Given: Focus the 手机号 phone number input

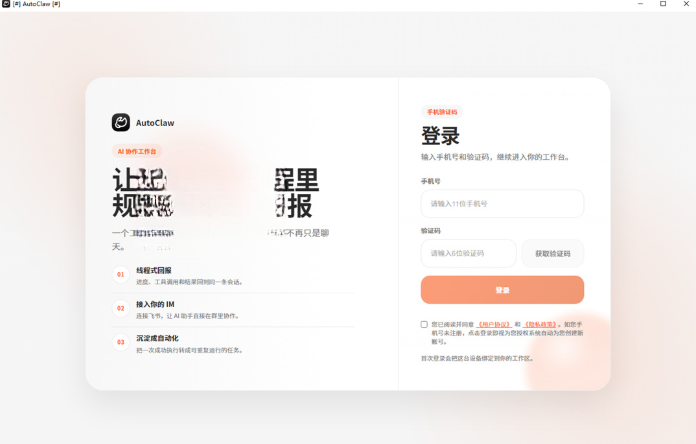Looking at the screenshot, I should click(x=502, y=204).
